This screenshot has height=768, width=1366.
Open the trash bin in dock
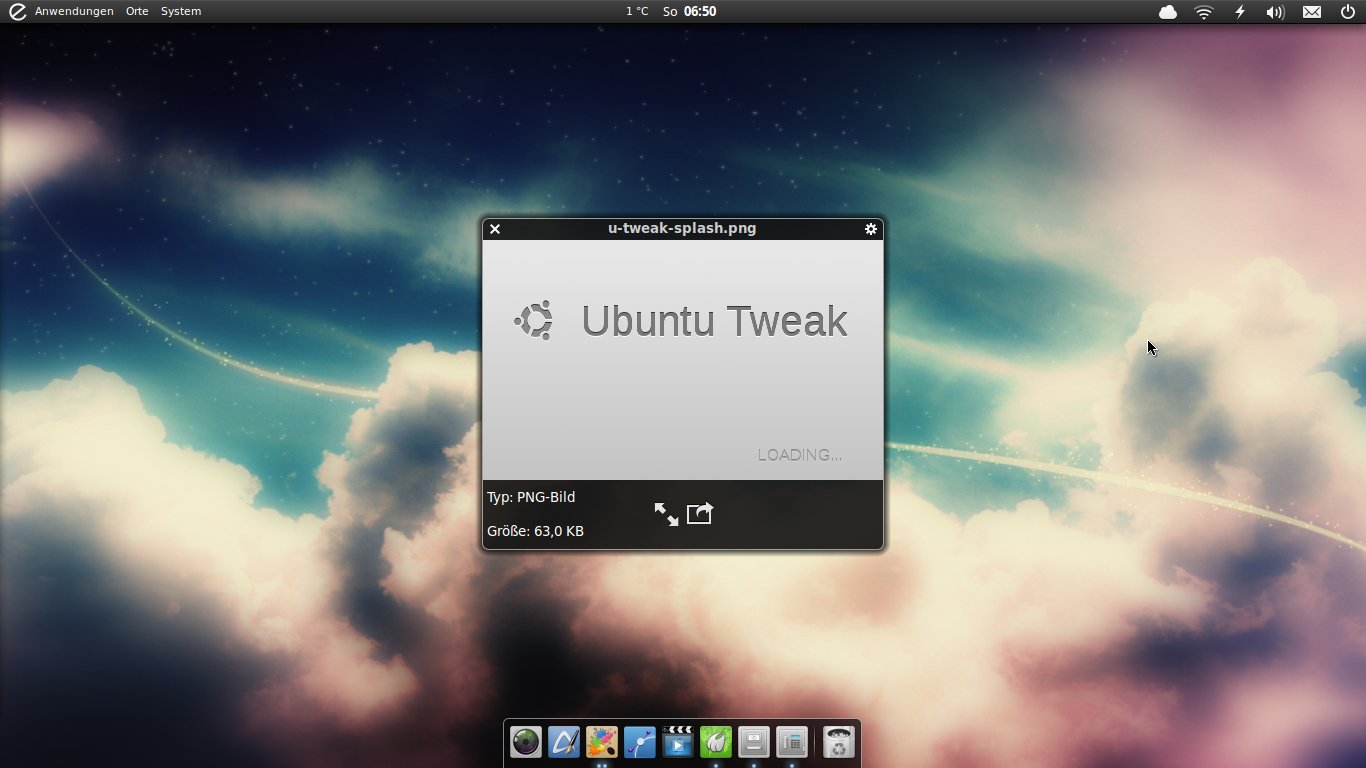coord(839,742)
